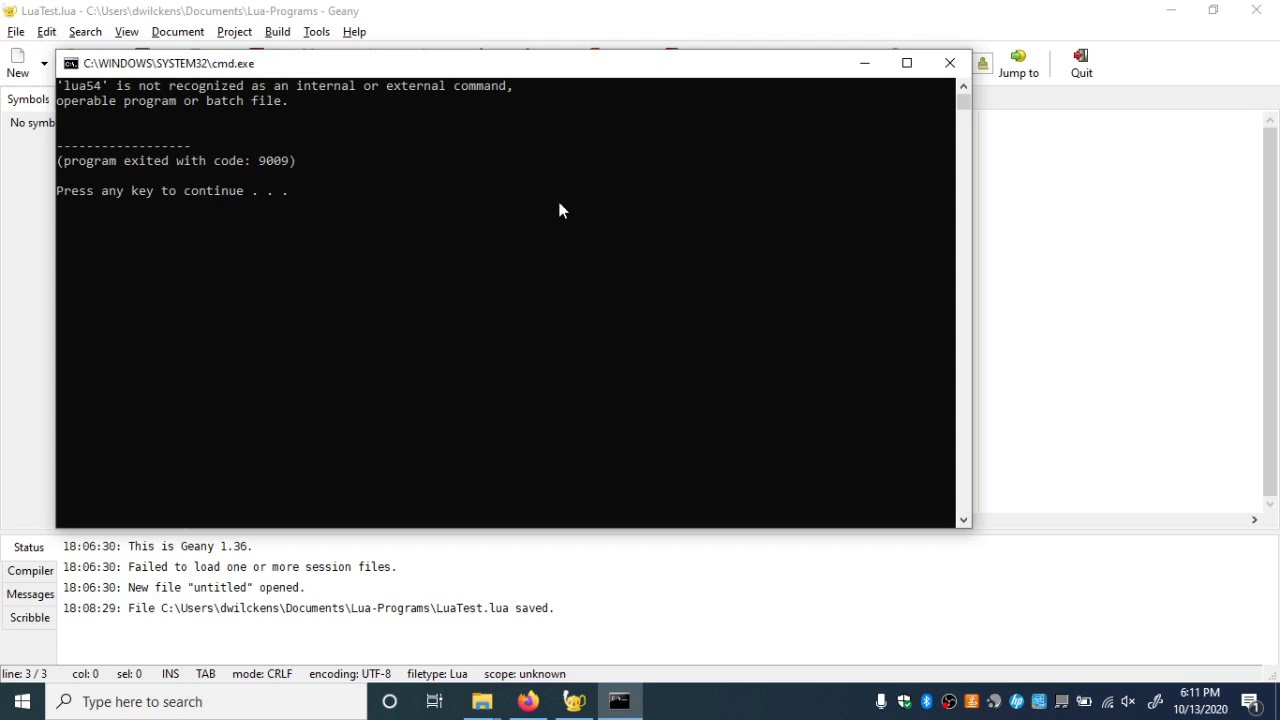Image resolution: width=1280 pixels, height=720 pixels.
Task: Click the 'Press any key to continue' line
Action: pos(172,191)
